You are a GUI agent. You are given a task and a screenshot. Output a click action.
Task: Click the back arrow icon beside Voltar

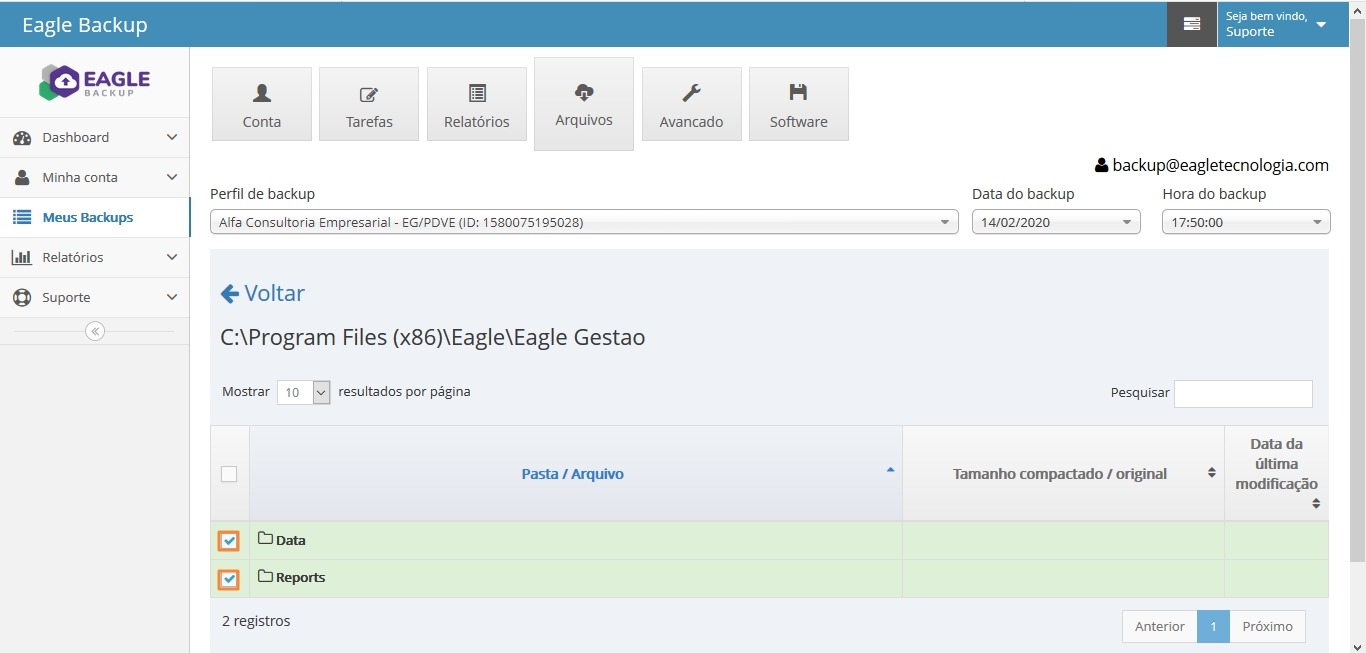click(230, 294)
